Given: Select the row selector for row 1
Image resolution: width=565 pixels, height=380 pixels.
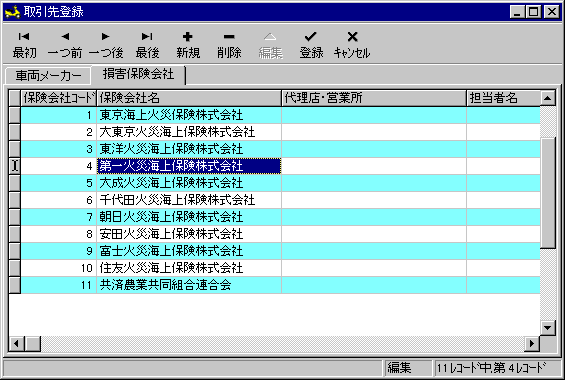Looking at the screenshot, I should click(x=14, y=115).
